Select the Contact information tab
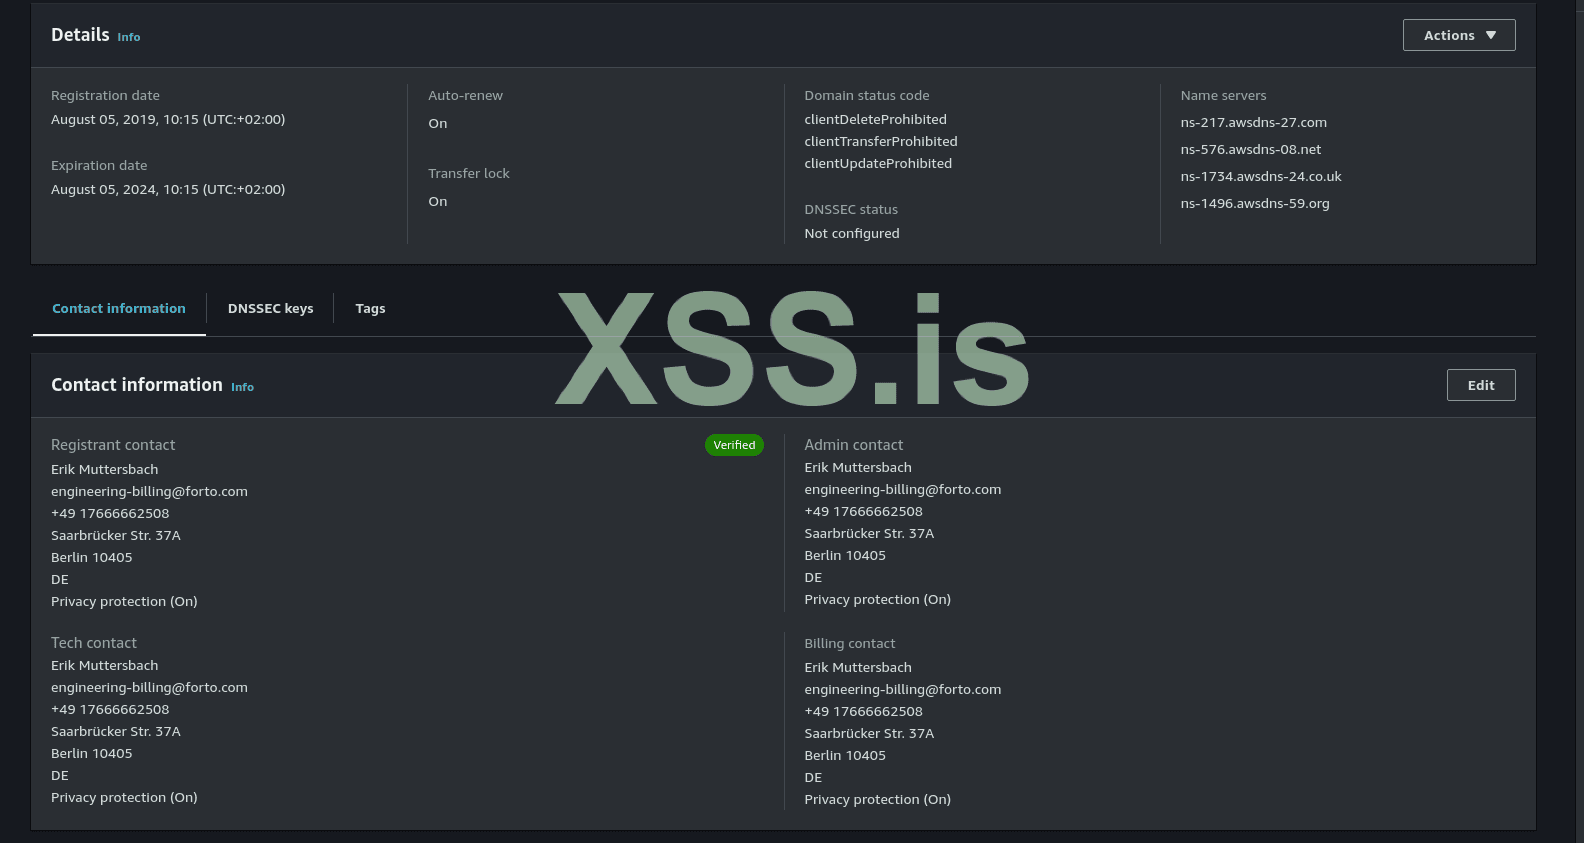Image resolution: width=1584 pixels, height=843 pixels. [119, 309]
